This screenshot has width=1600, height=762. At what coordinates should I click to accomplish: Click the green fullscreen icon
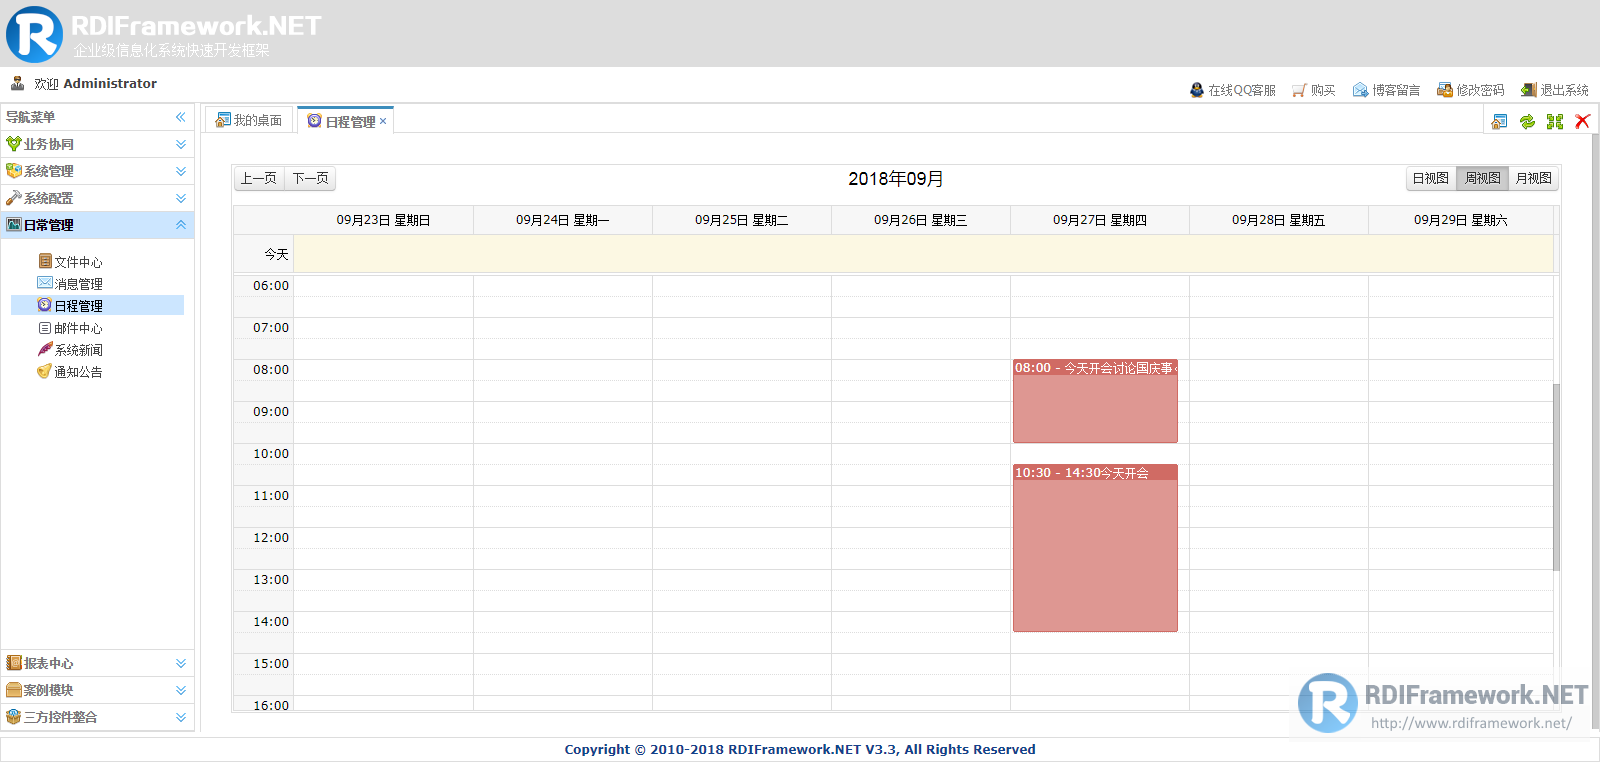tap(1555, 121)
